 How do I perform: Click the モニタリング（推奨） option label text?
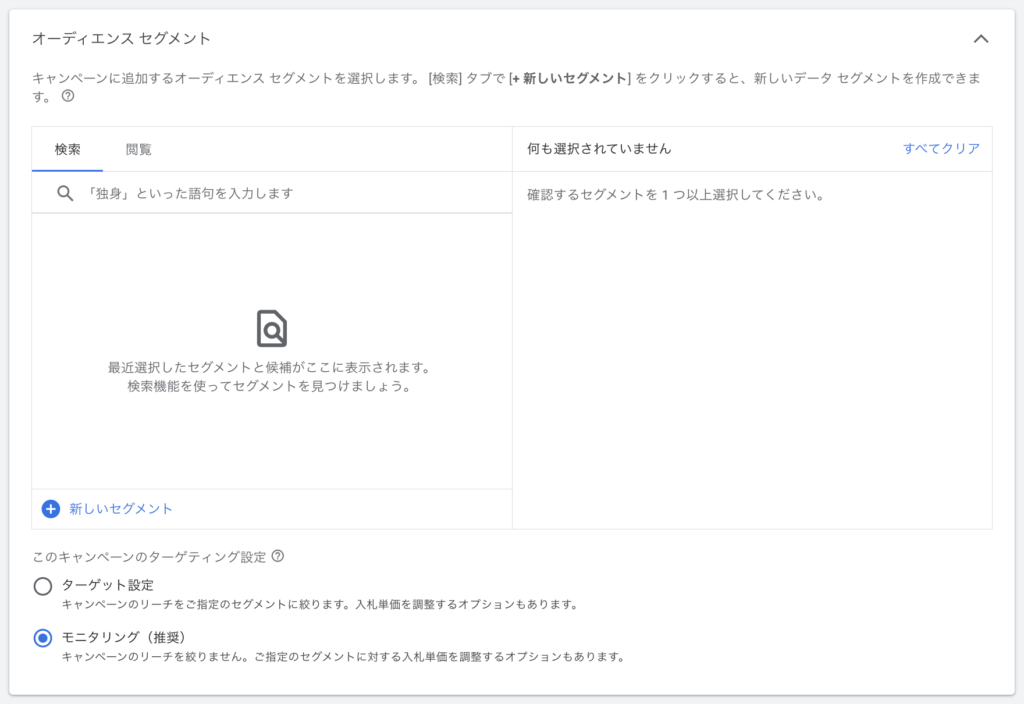coord(124,637)
